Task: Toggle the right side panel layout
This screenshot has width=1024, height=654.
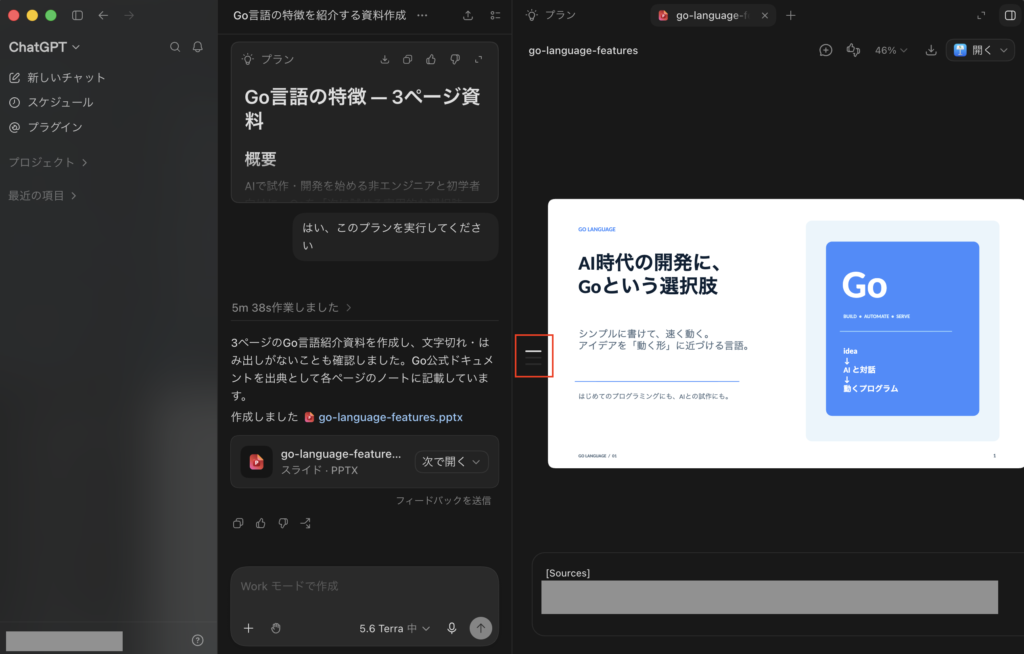Action: [x=1010, y=15]
